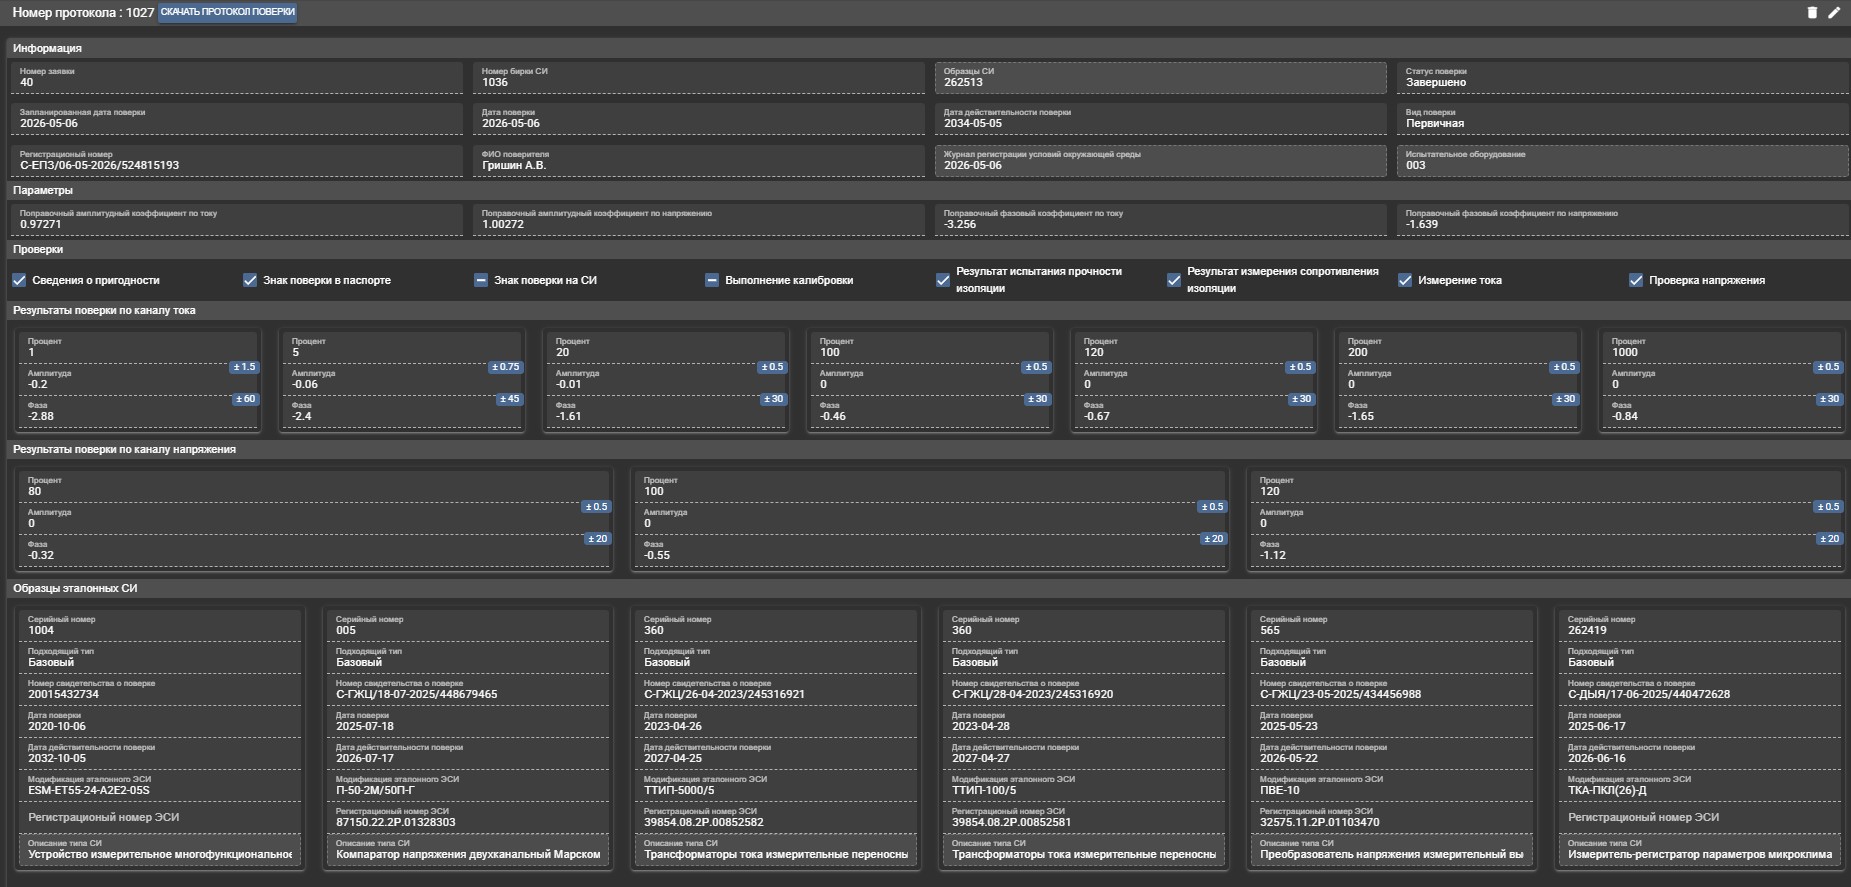Open the Образцы СИ field showing 262513

(1161, 78)
